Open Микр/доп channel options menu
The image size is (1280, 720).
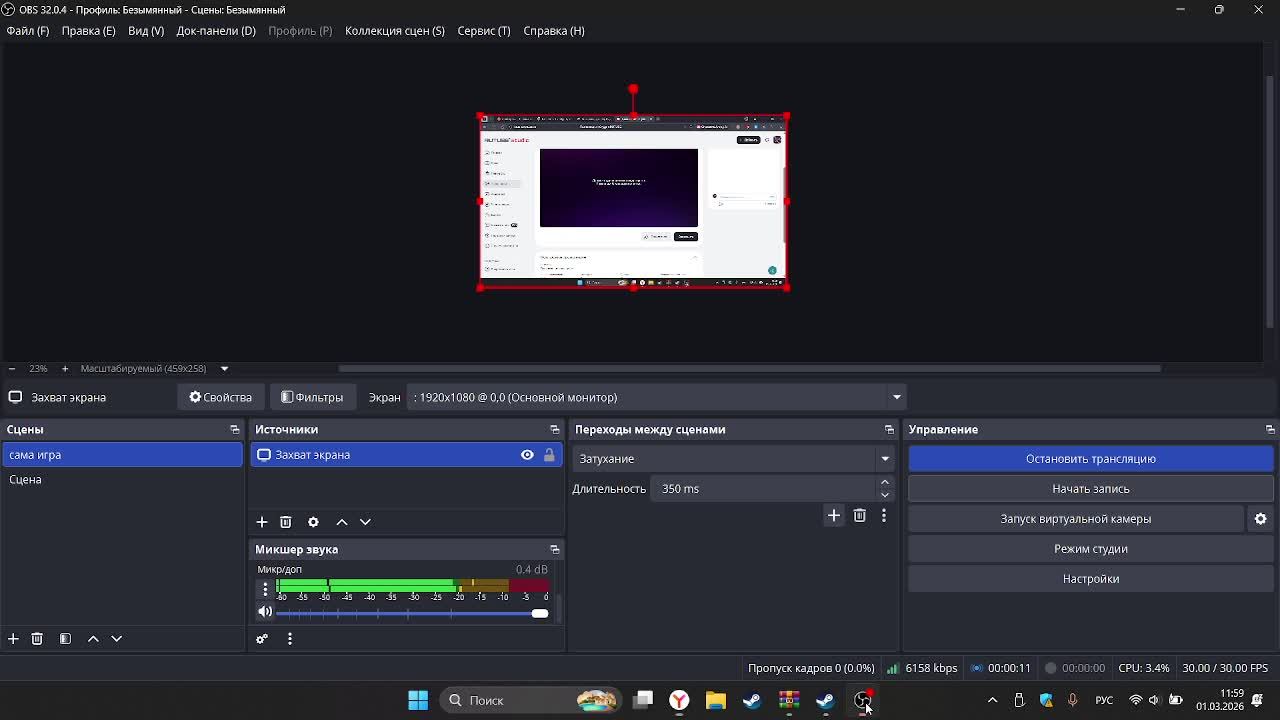coord(265,589)
